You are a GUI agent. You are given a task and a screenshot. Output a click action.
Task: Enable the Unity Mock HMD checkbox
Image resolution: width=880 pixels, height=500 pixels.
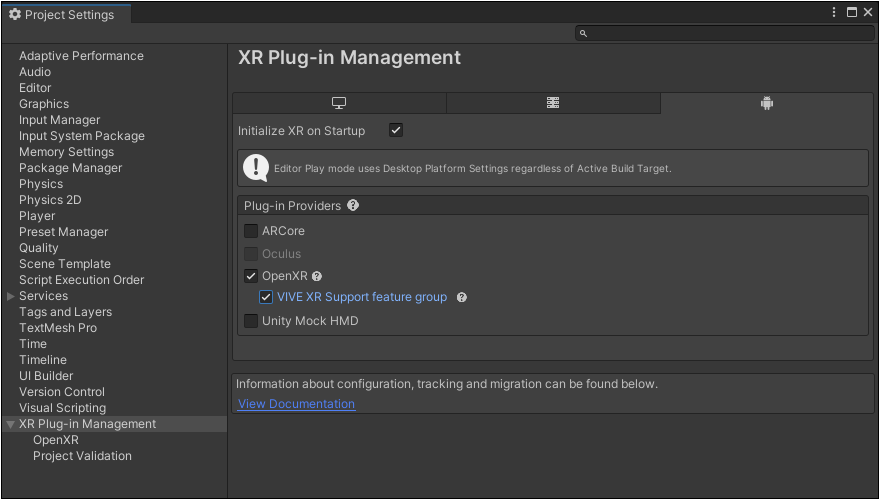point(251,321)
